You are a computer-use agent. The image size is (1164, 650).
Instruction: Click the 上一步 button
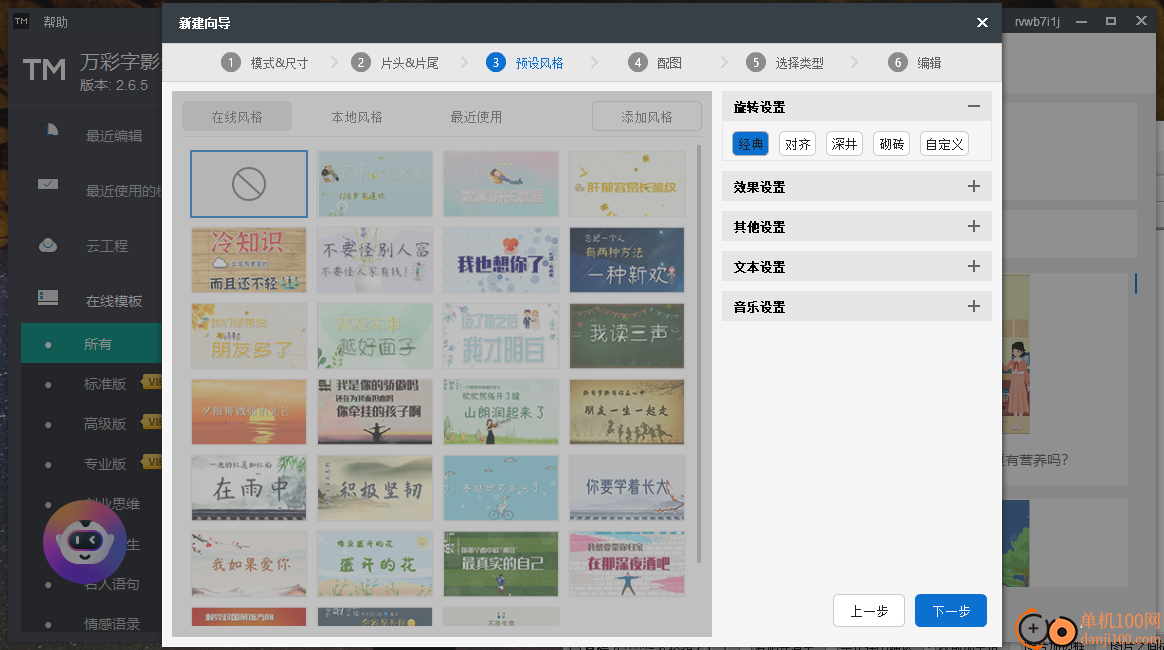pyautogui.click(x=869, y=611)
